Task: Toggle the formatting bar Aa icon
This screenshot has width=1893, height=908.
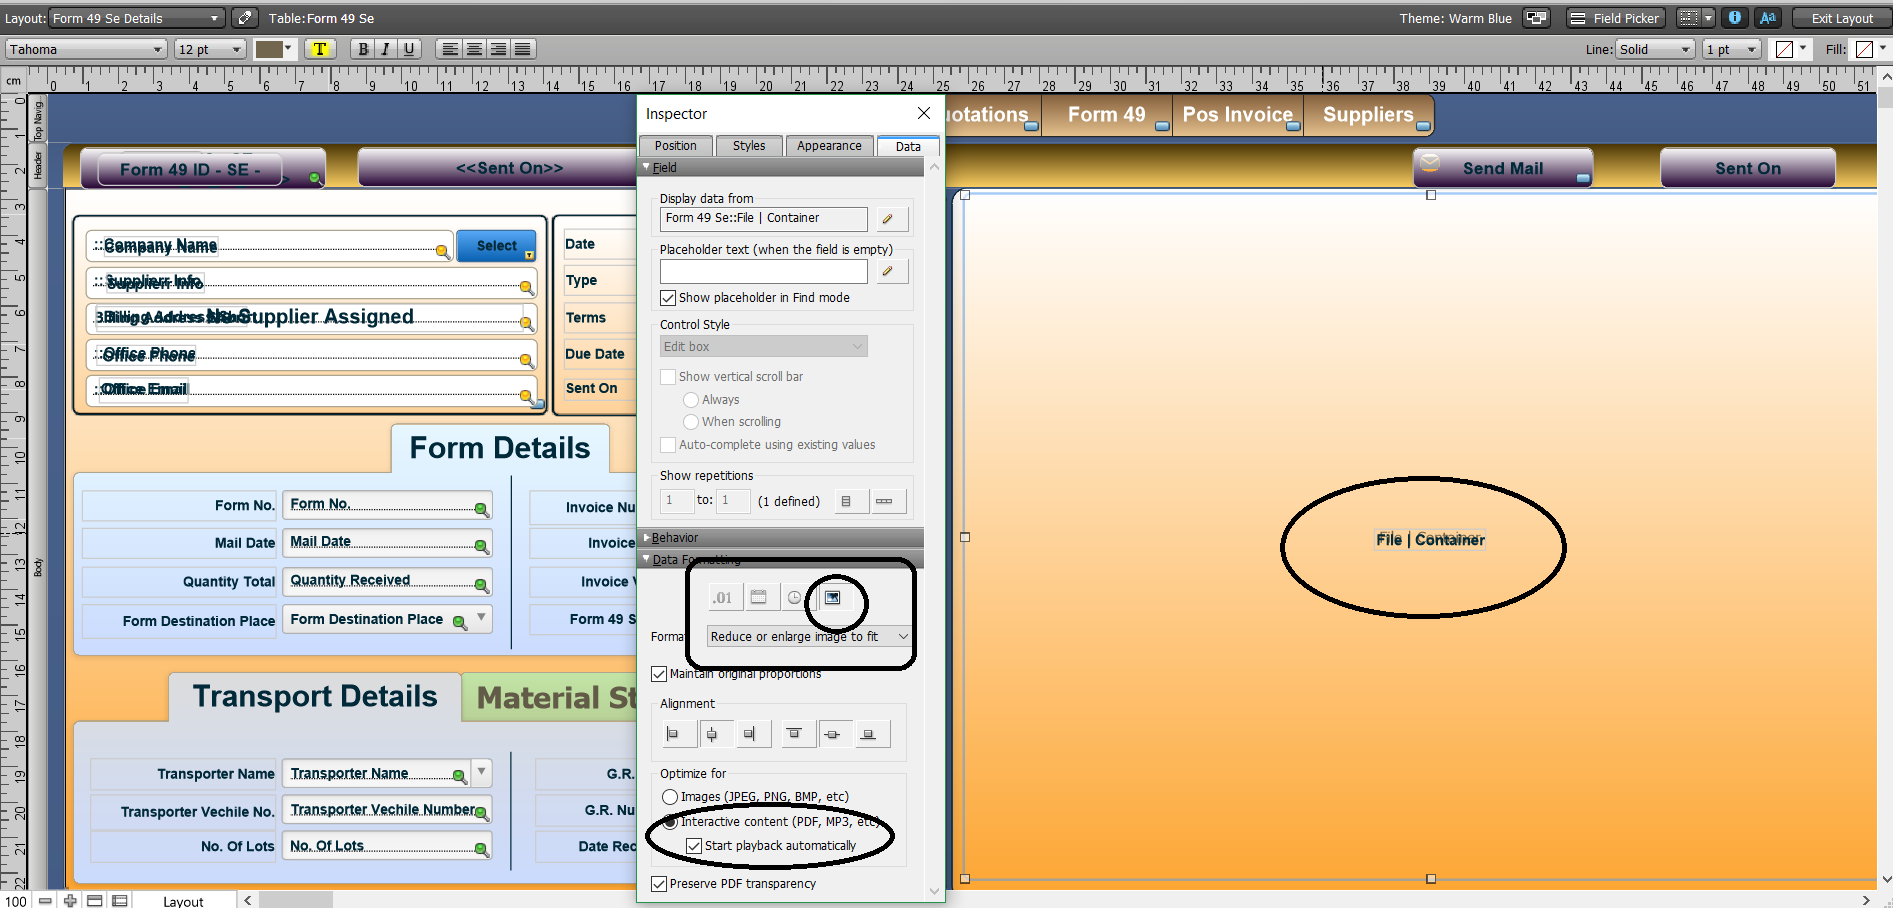Action: [x=1768, y=18]
